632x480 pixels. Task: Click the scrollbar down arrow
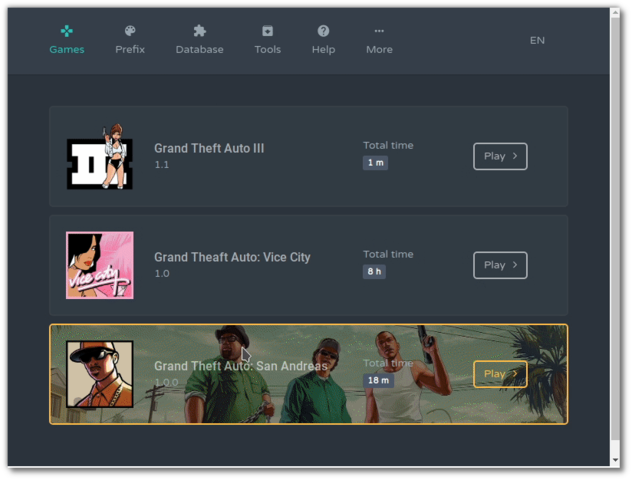point(615,460)
